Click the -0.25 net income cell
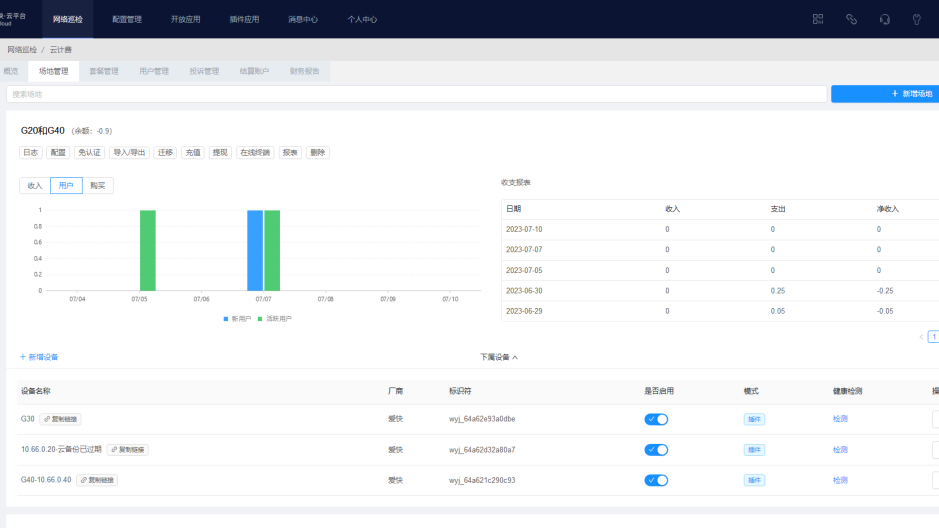939x528 pixels. point(885,291)
